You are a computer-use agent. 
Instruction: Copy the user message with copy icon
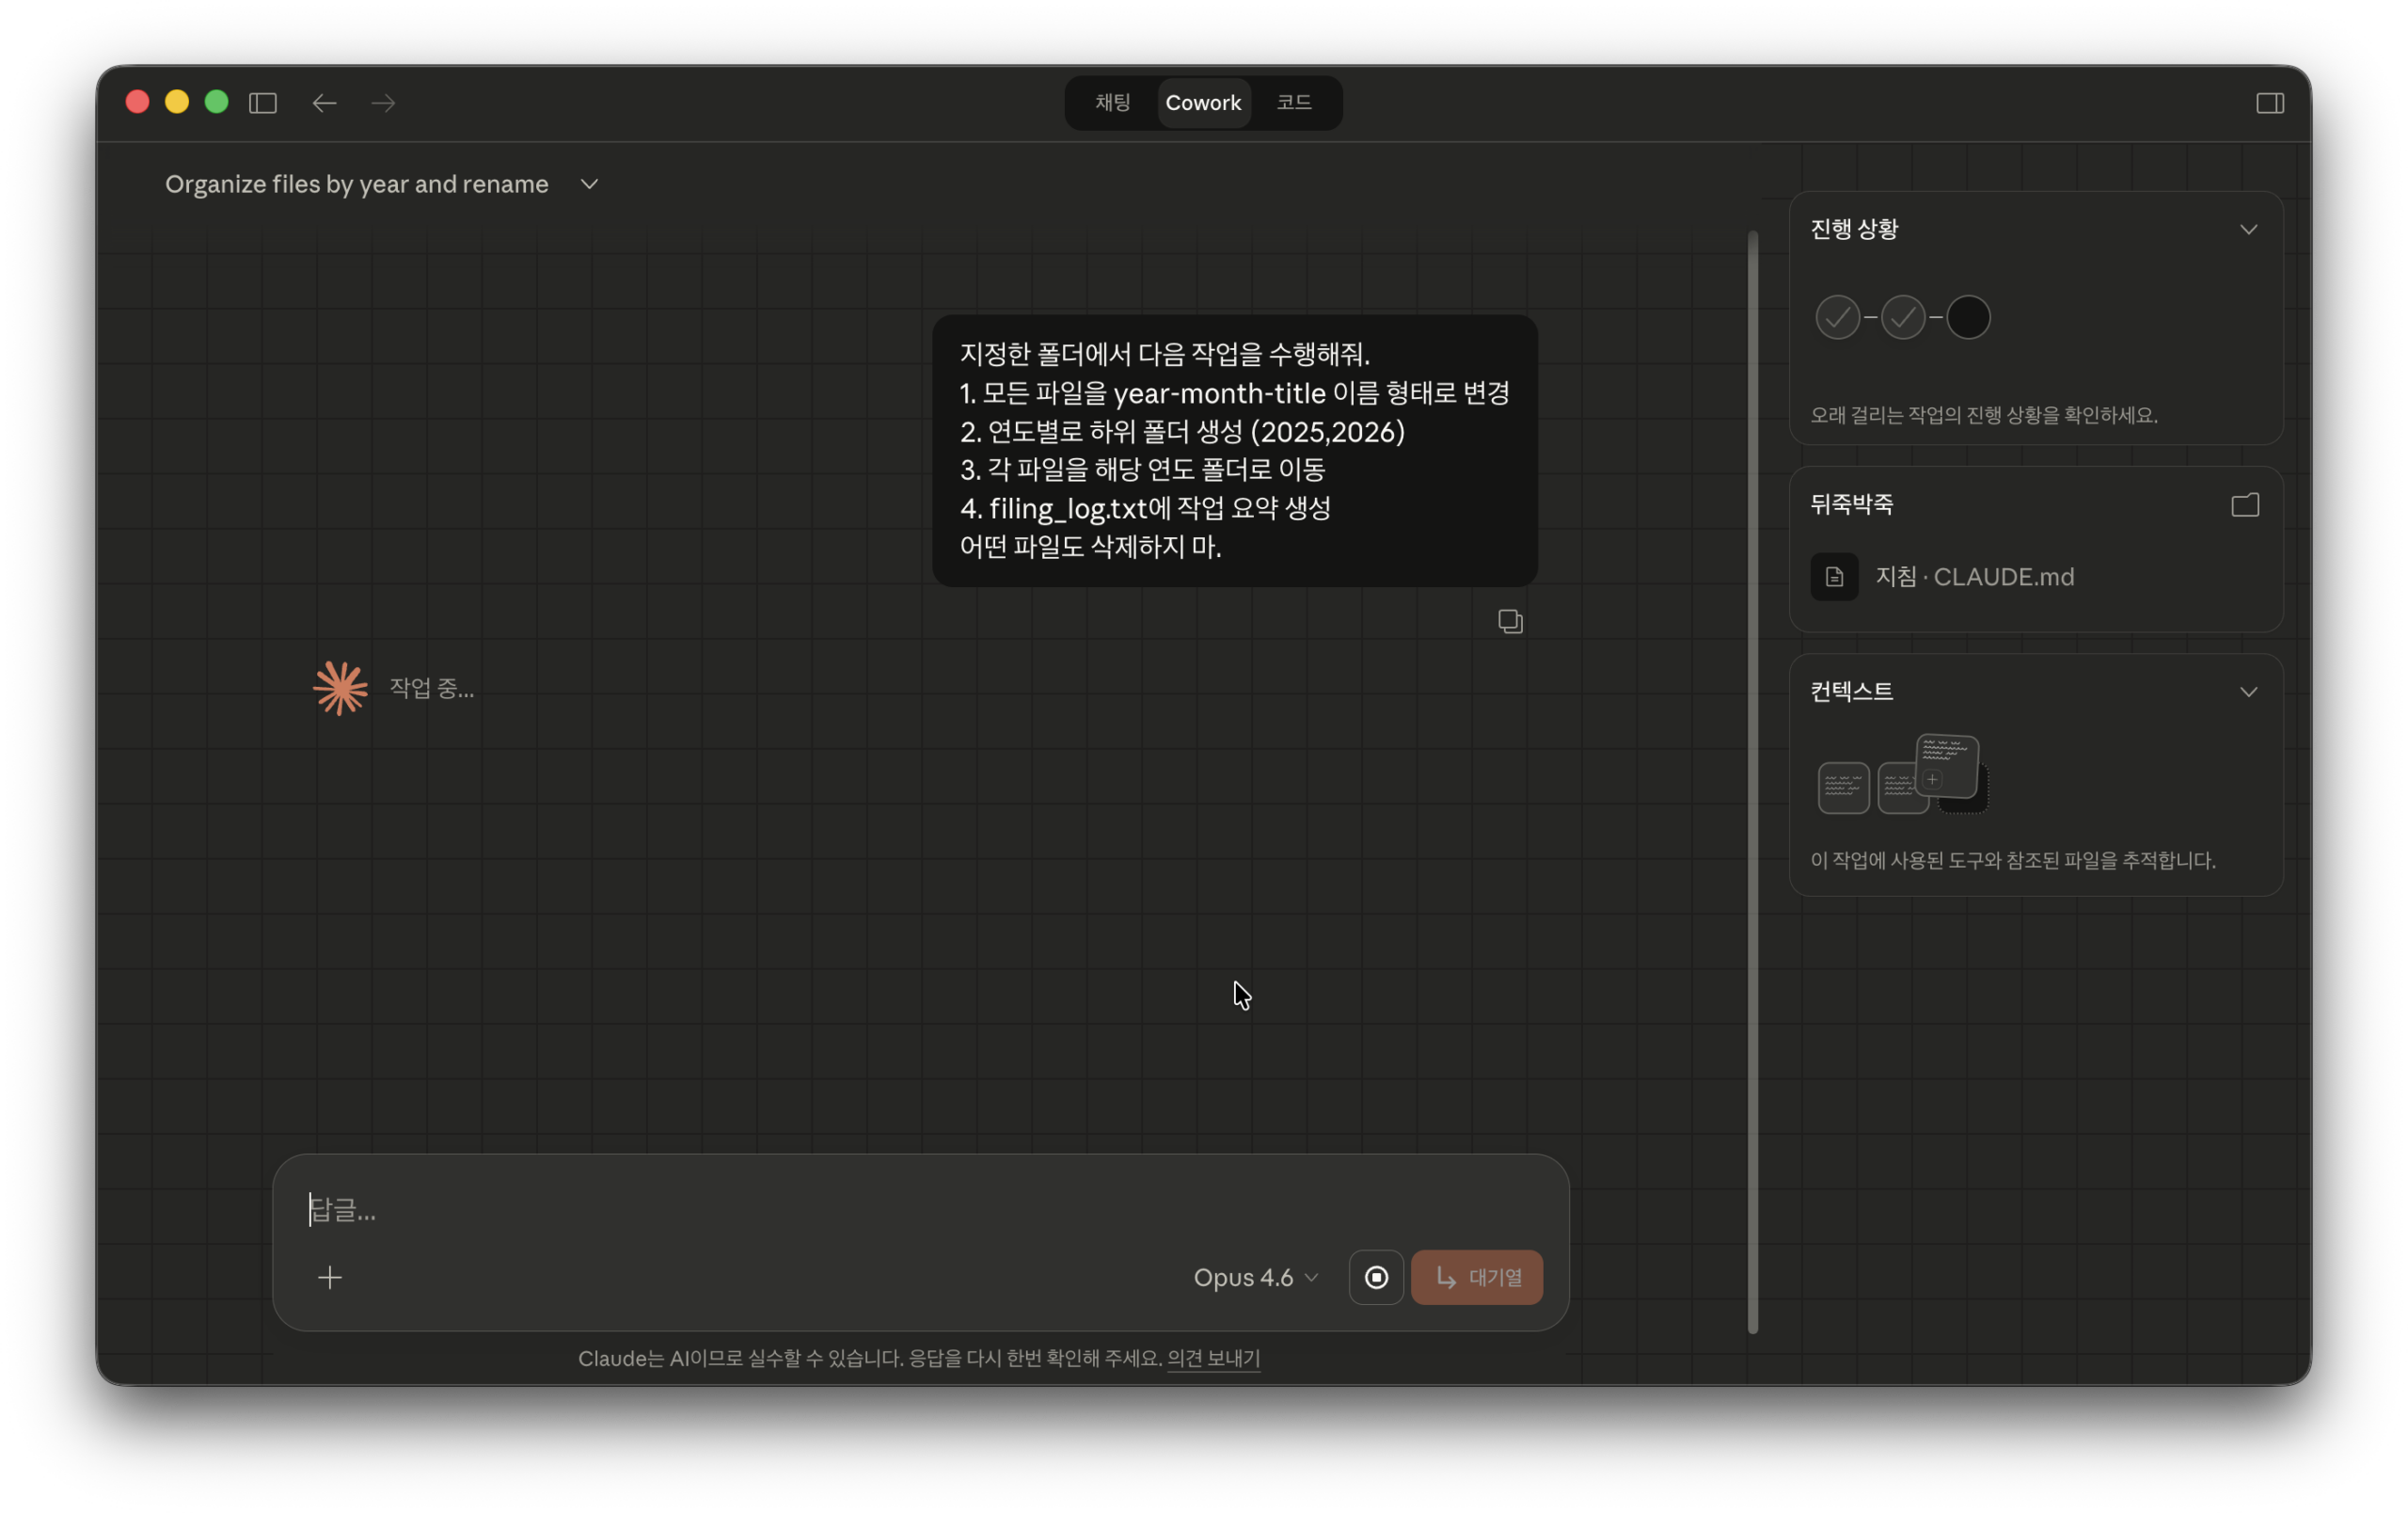1510,621
